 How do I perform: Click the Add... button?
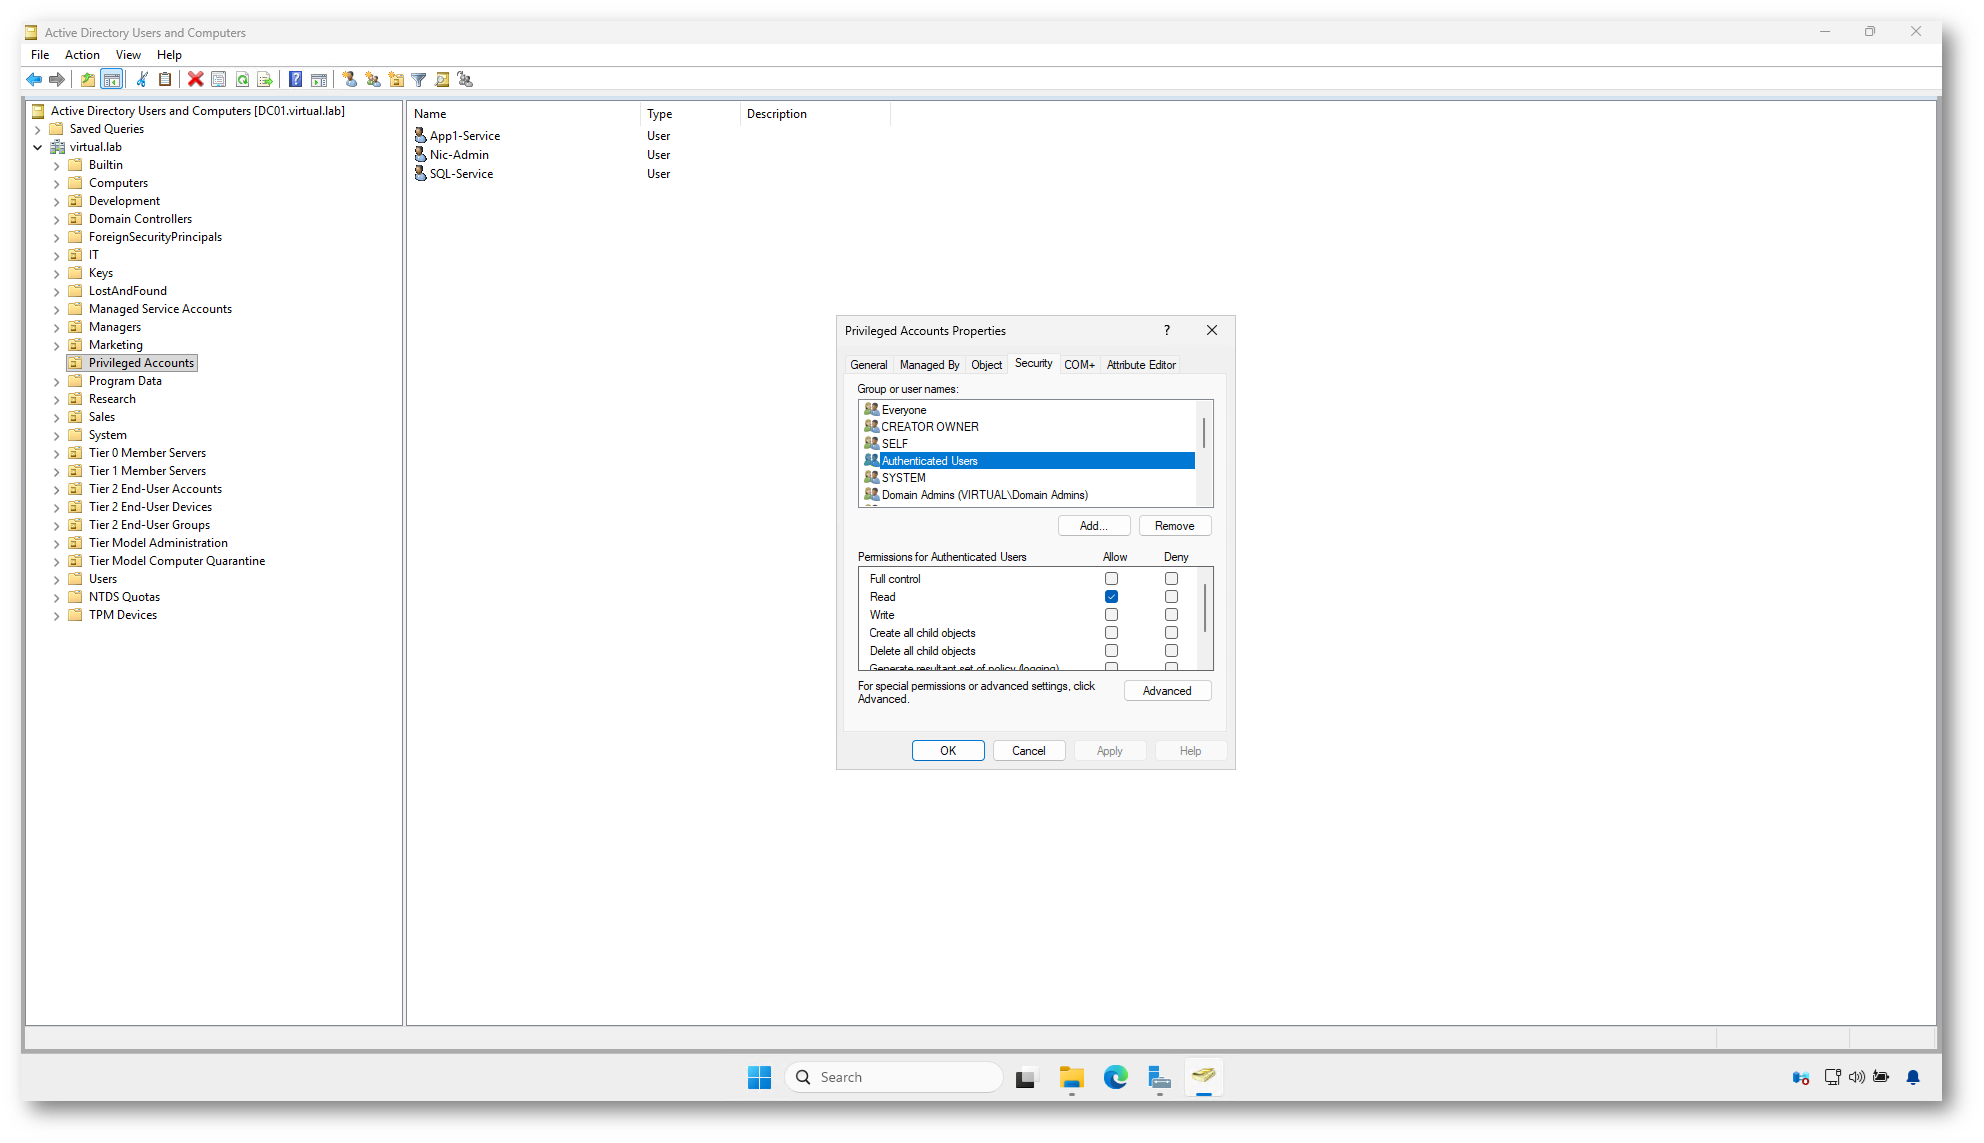(x=1094, y=526)
